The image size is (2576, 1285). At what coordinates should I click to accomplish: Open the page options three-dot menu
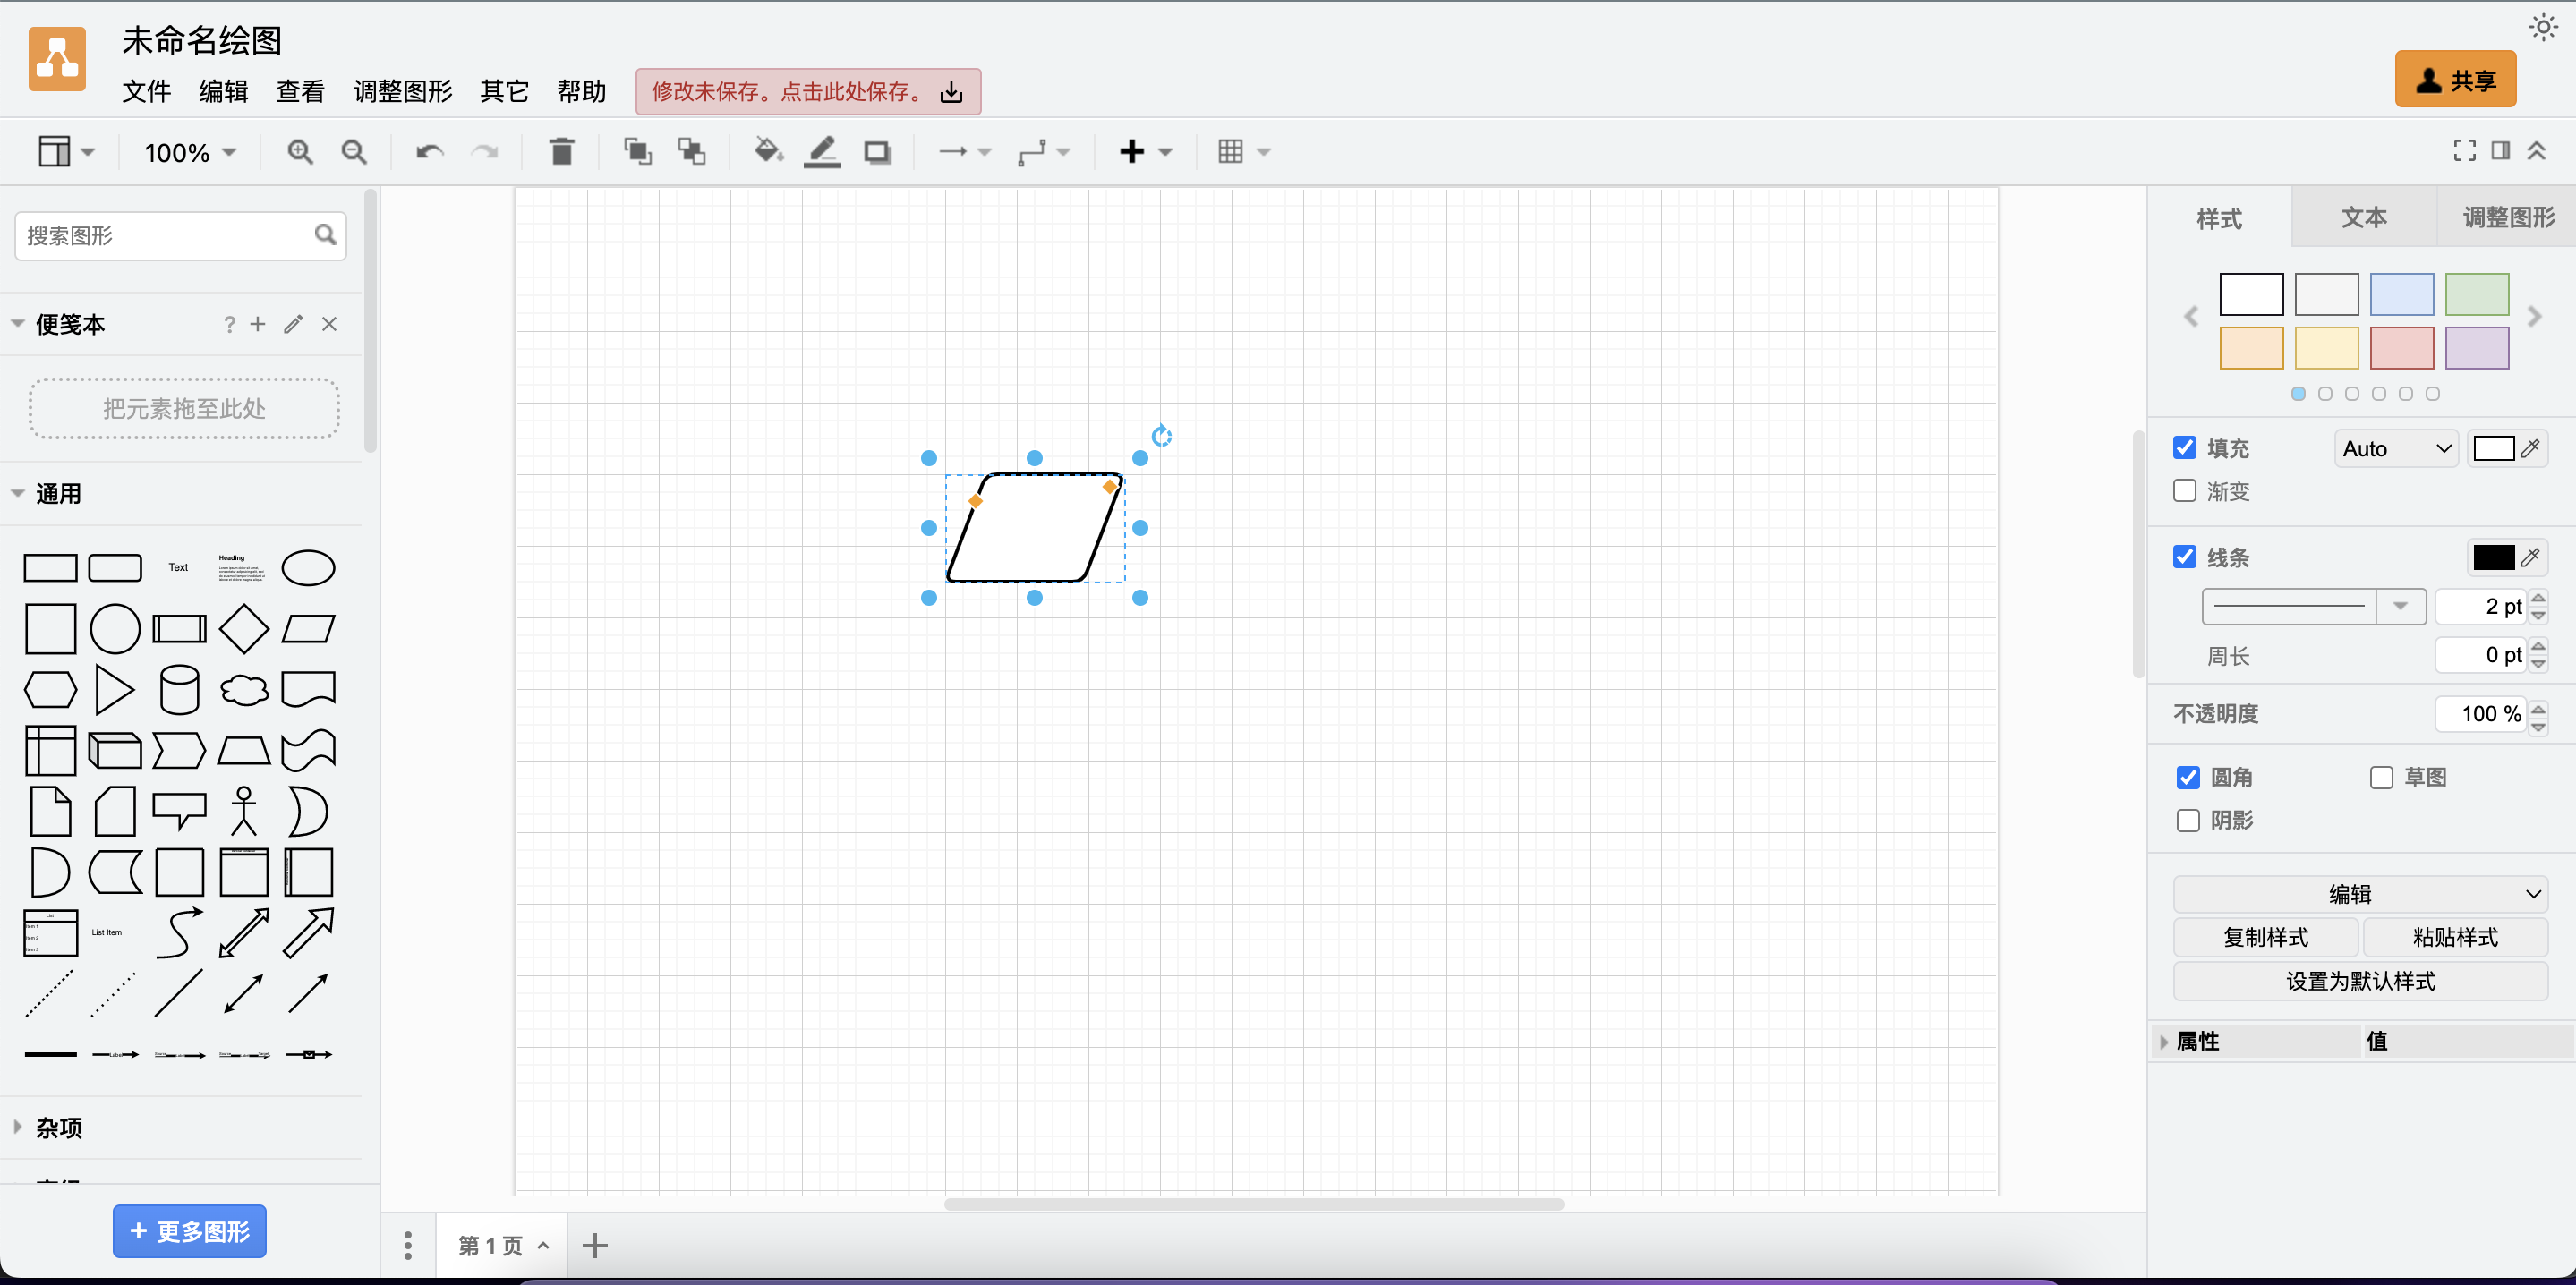[x=408, y=1245]
